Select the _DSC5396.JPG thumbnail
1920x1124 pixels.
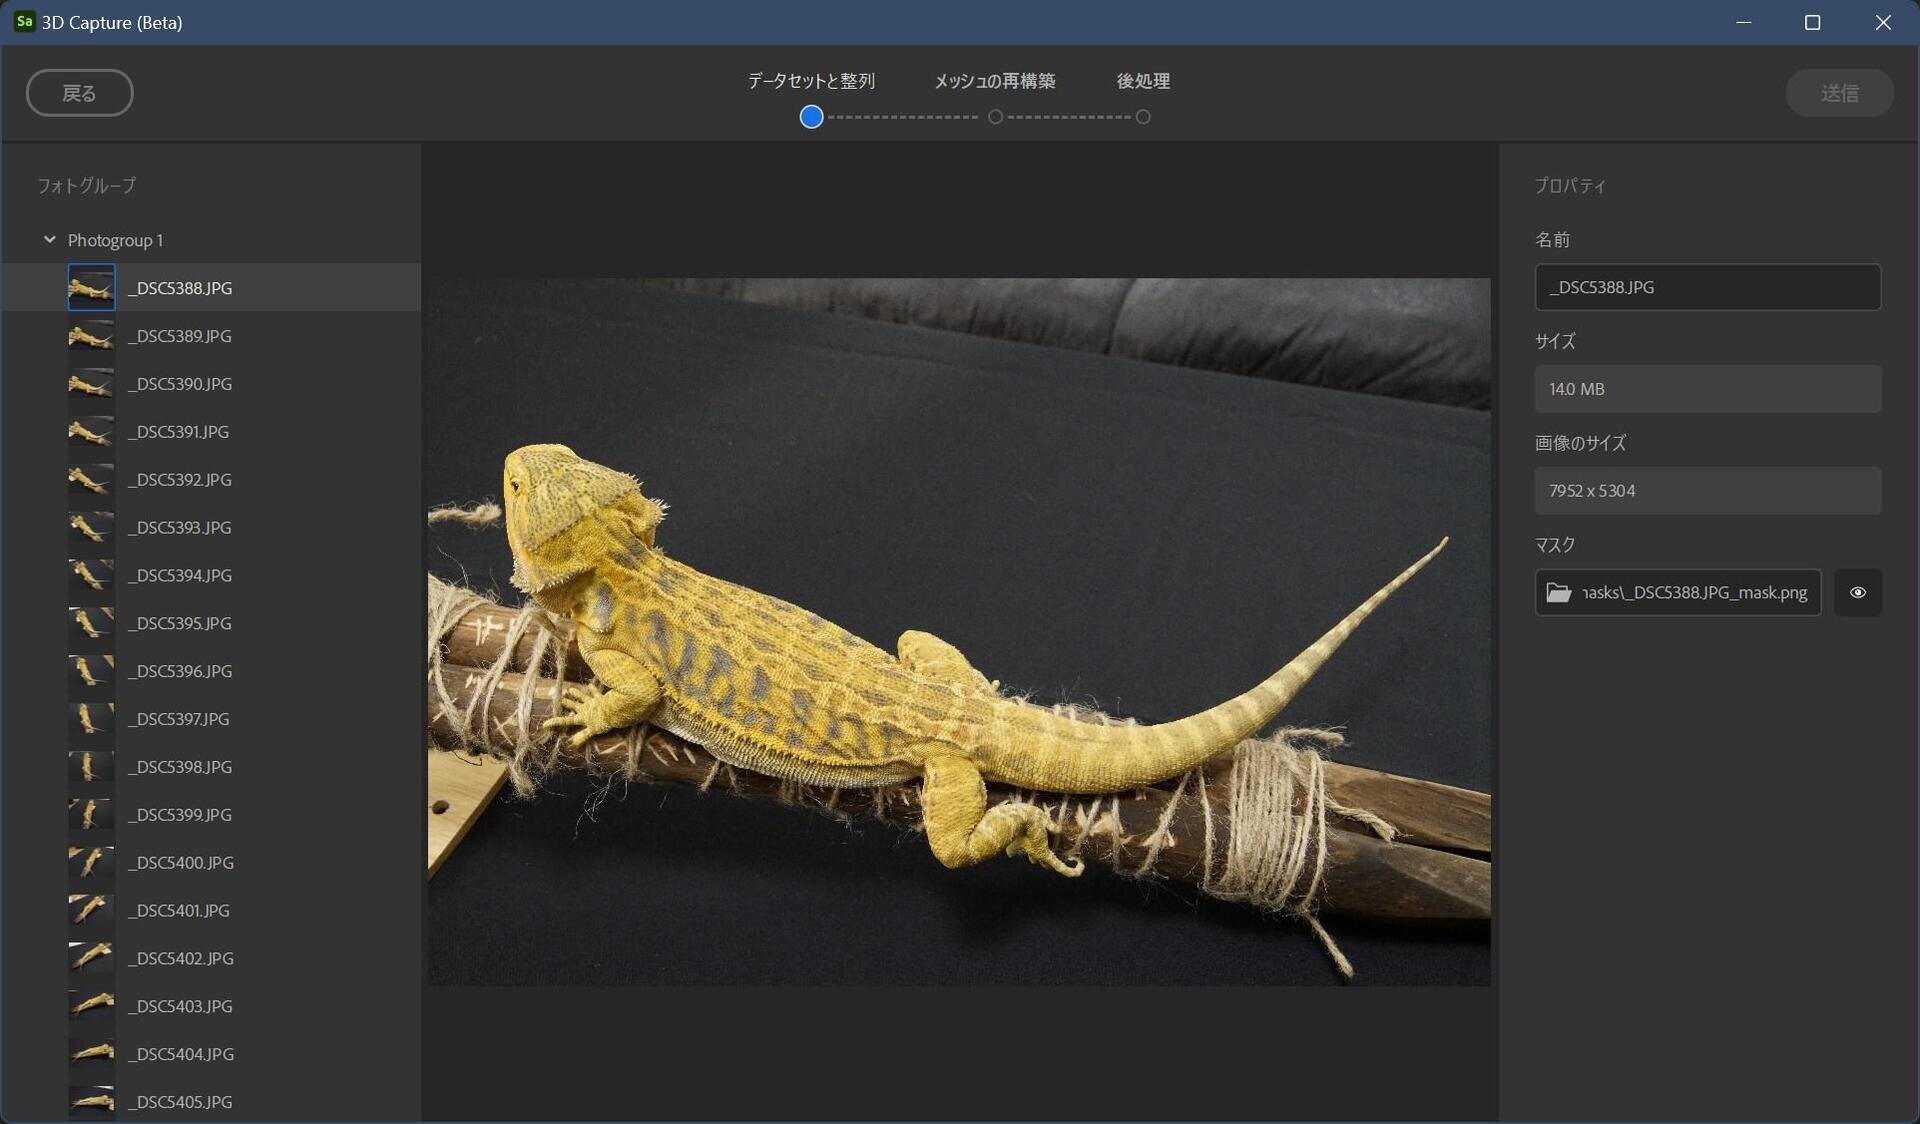91,671
